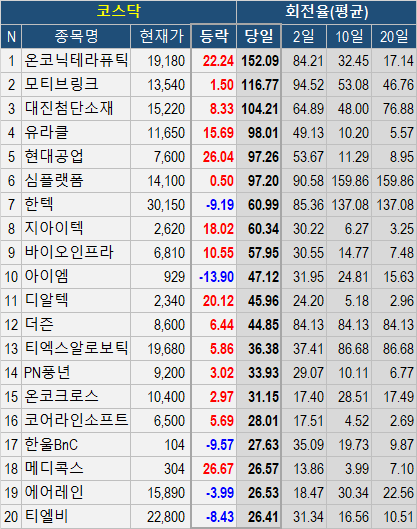Click the 20.12 change value for 디알텍
The width and height of the screenshot is (417, 529).
point(218,301)
